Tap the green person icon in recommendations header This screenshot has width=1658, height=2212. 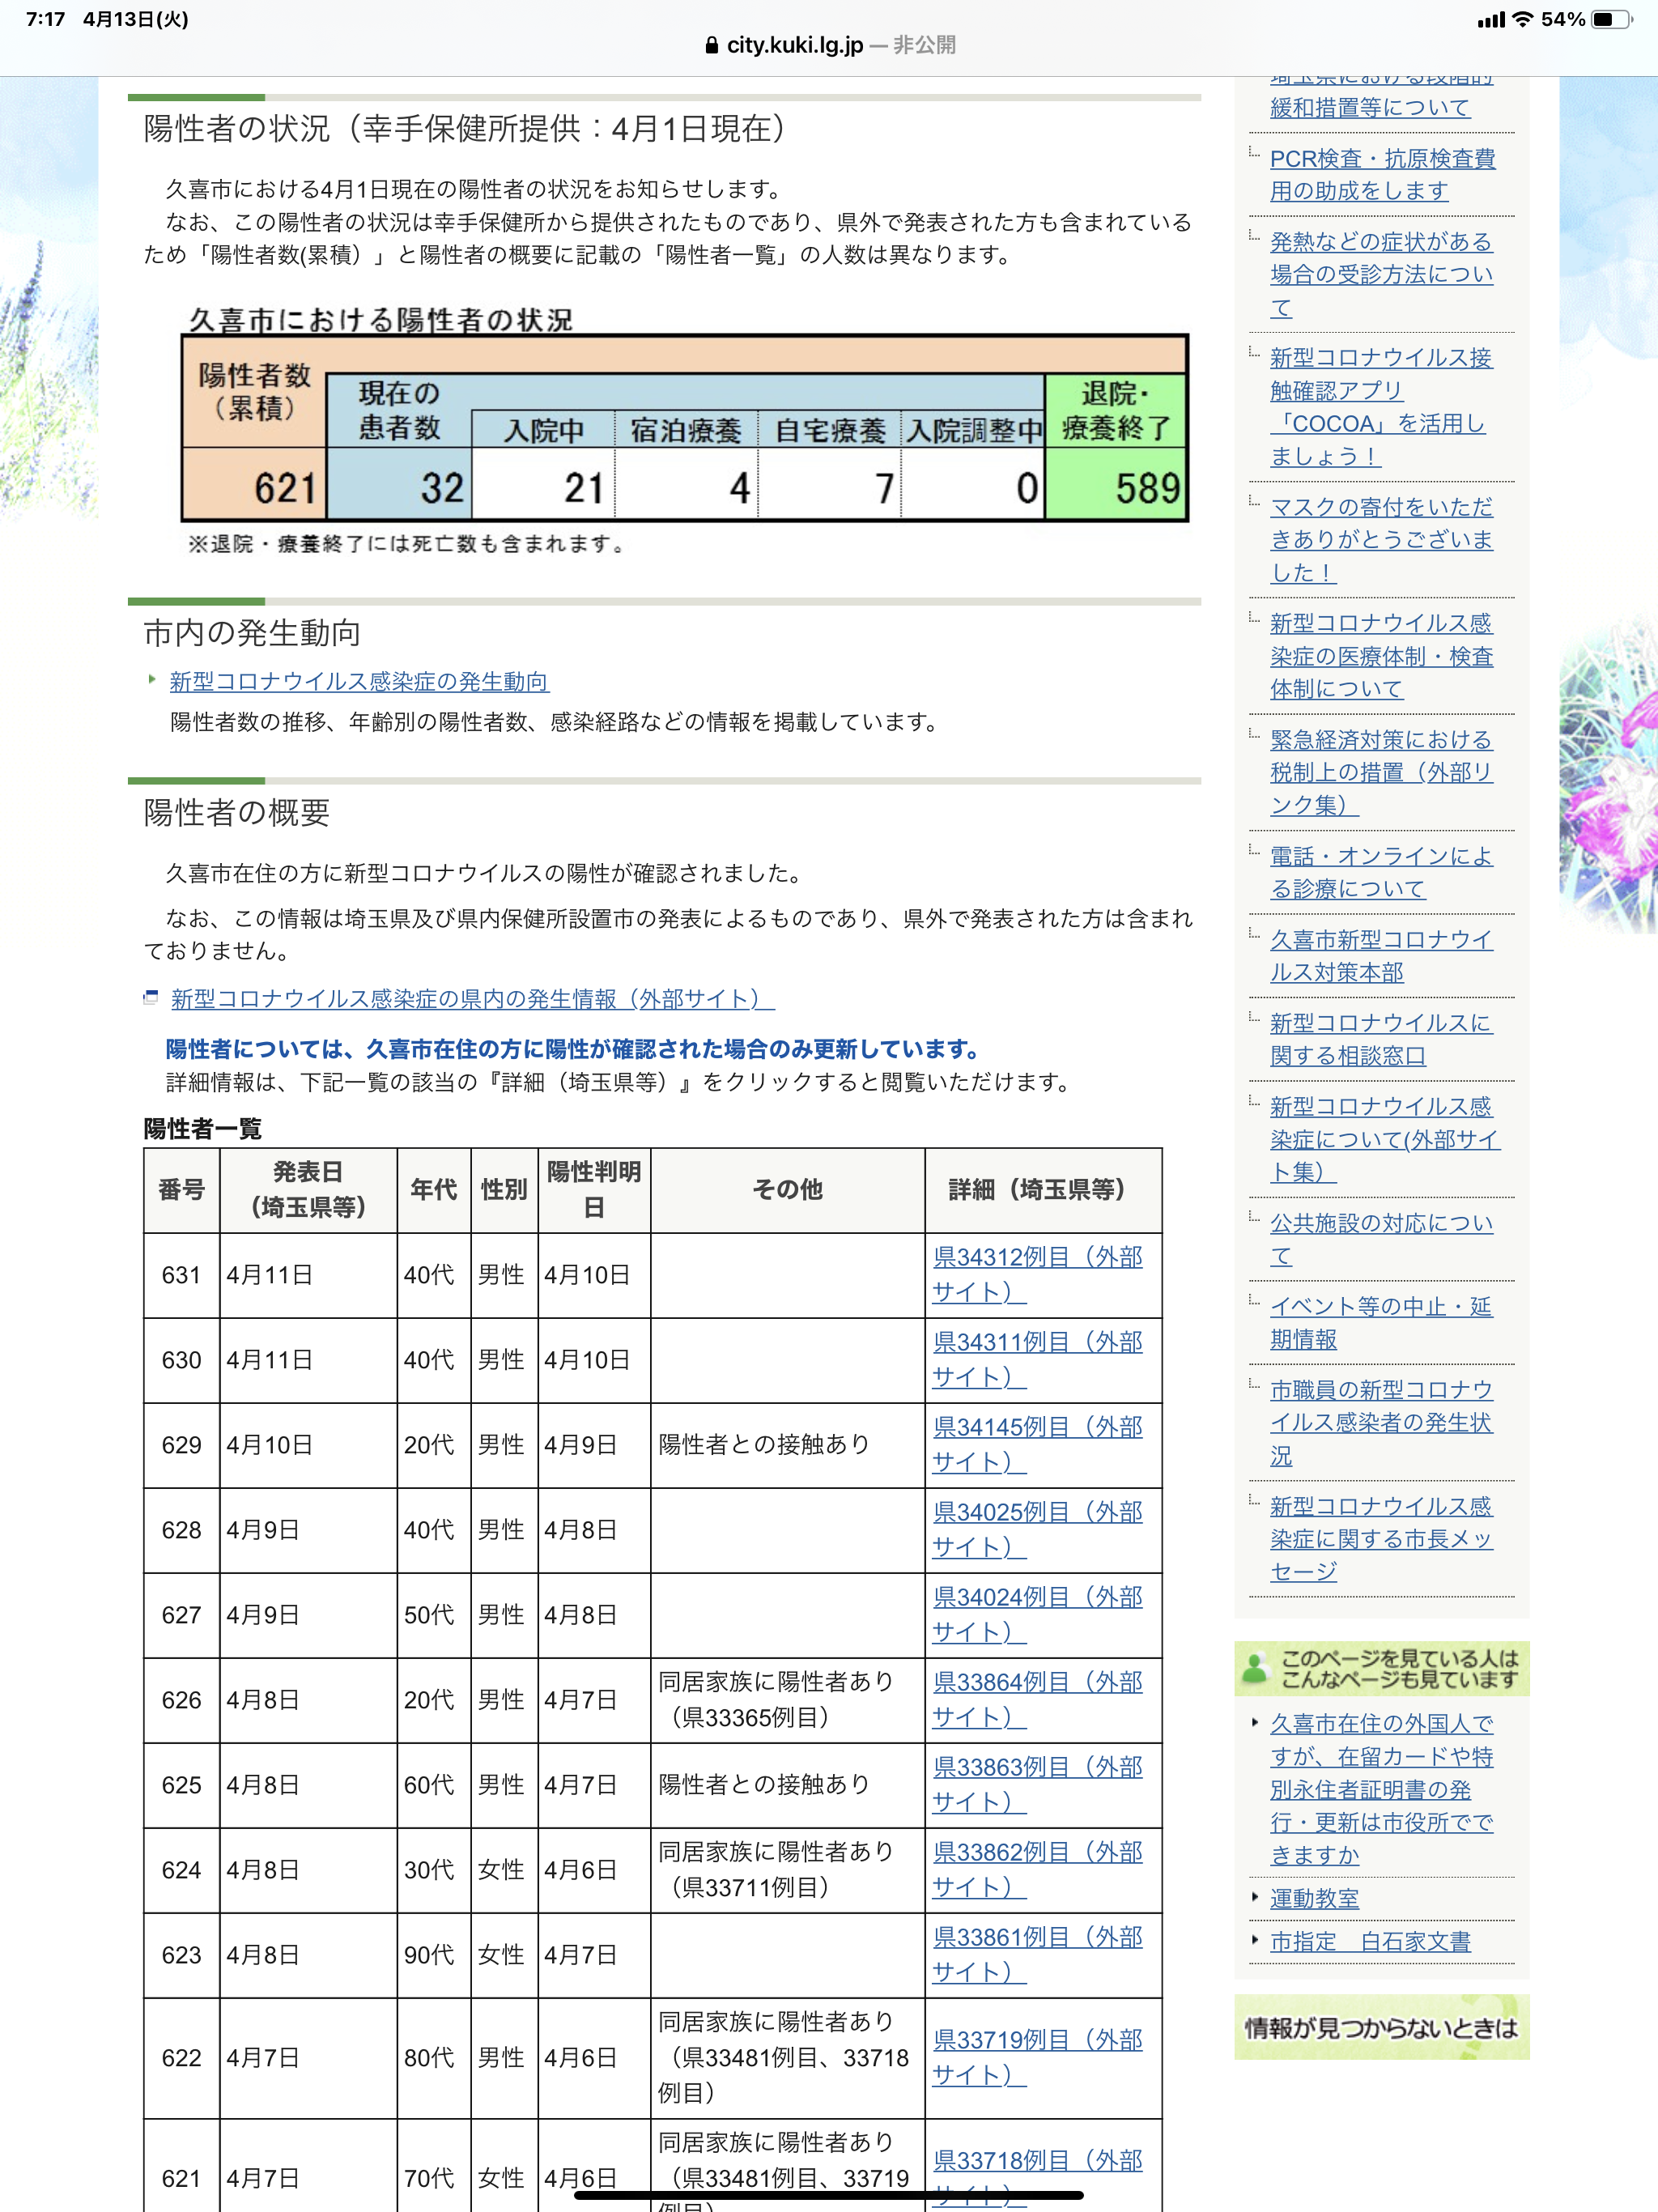pyautogui.click(x=1254, y=1668)
